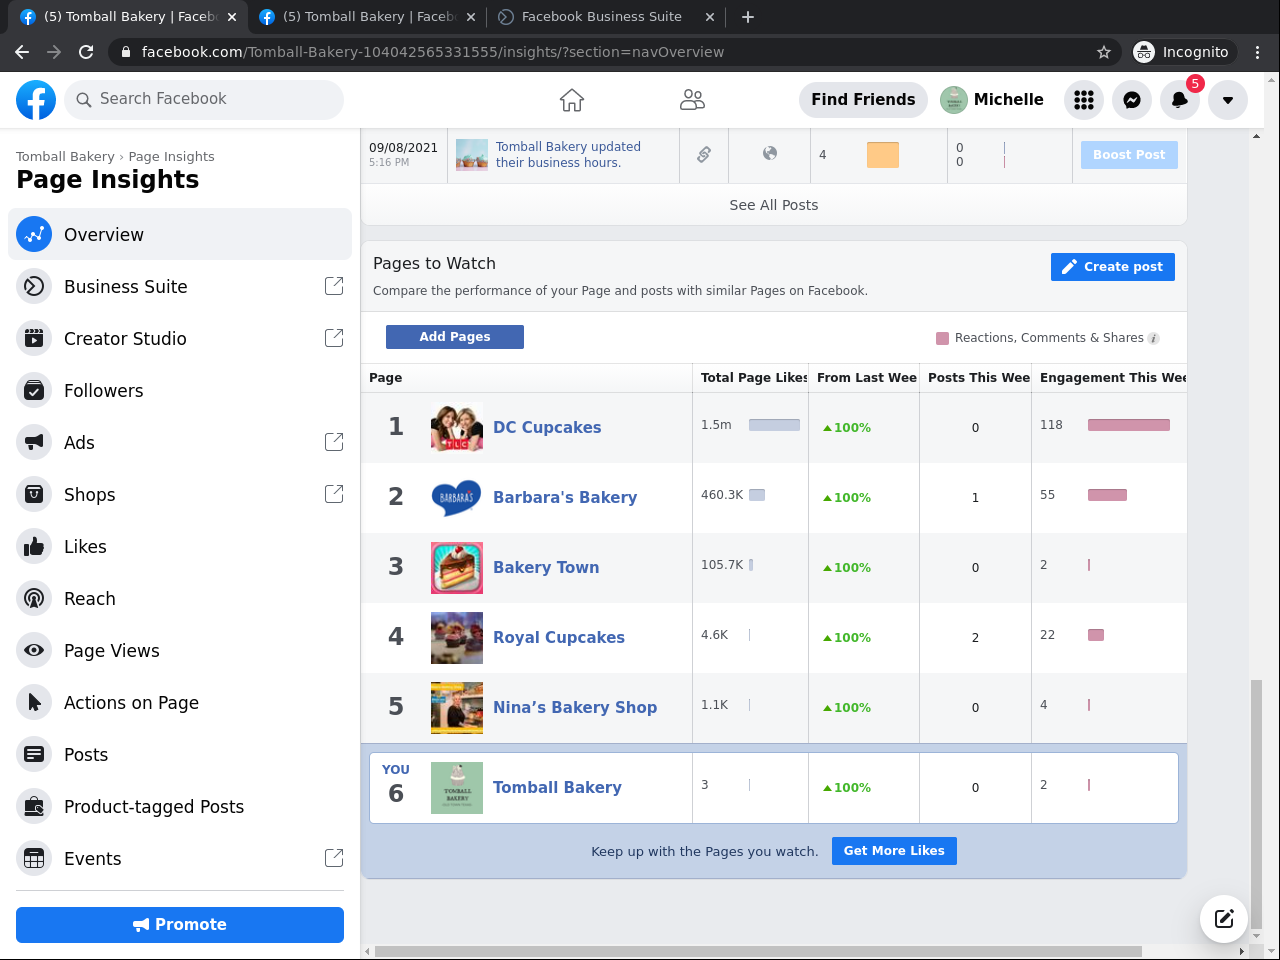Open Tomball Bakery updated business hours post
This screenshot has height=960, width=1280.
tap(568, 155)
